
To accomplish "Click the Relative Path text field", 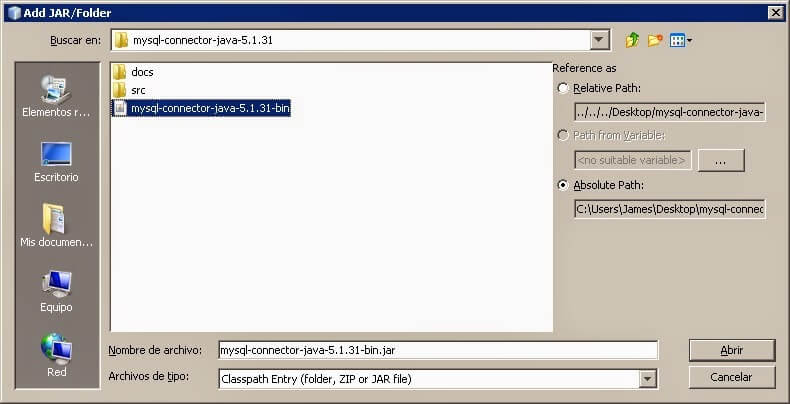I will (x=670, y=112).
